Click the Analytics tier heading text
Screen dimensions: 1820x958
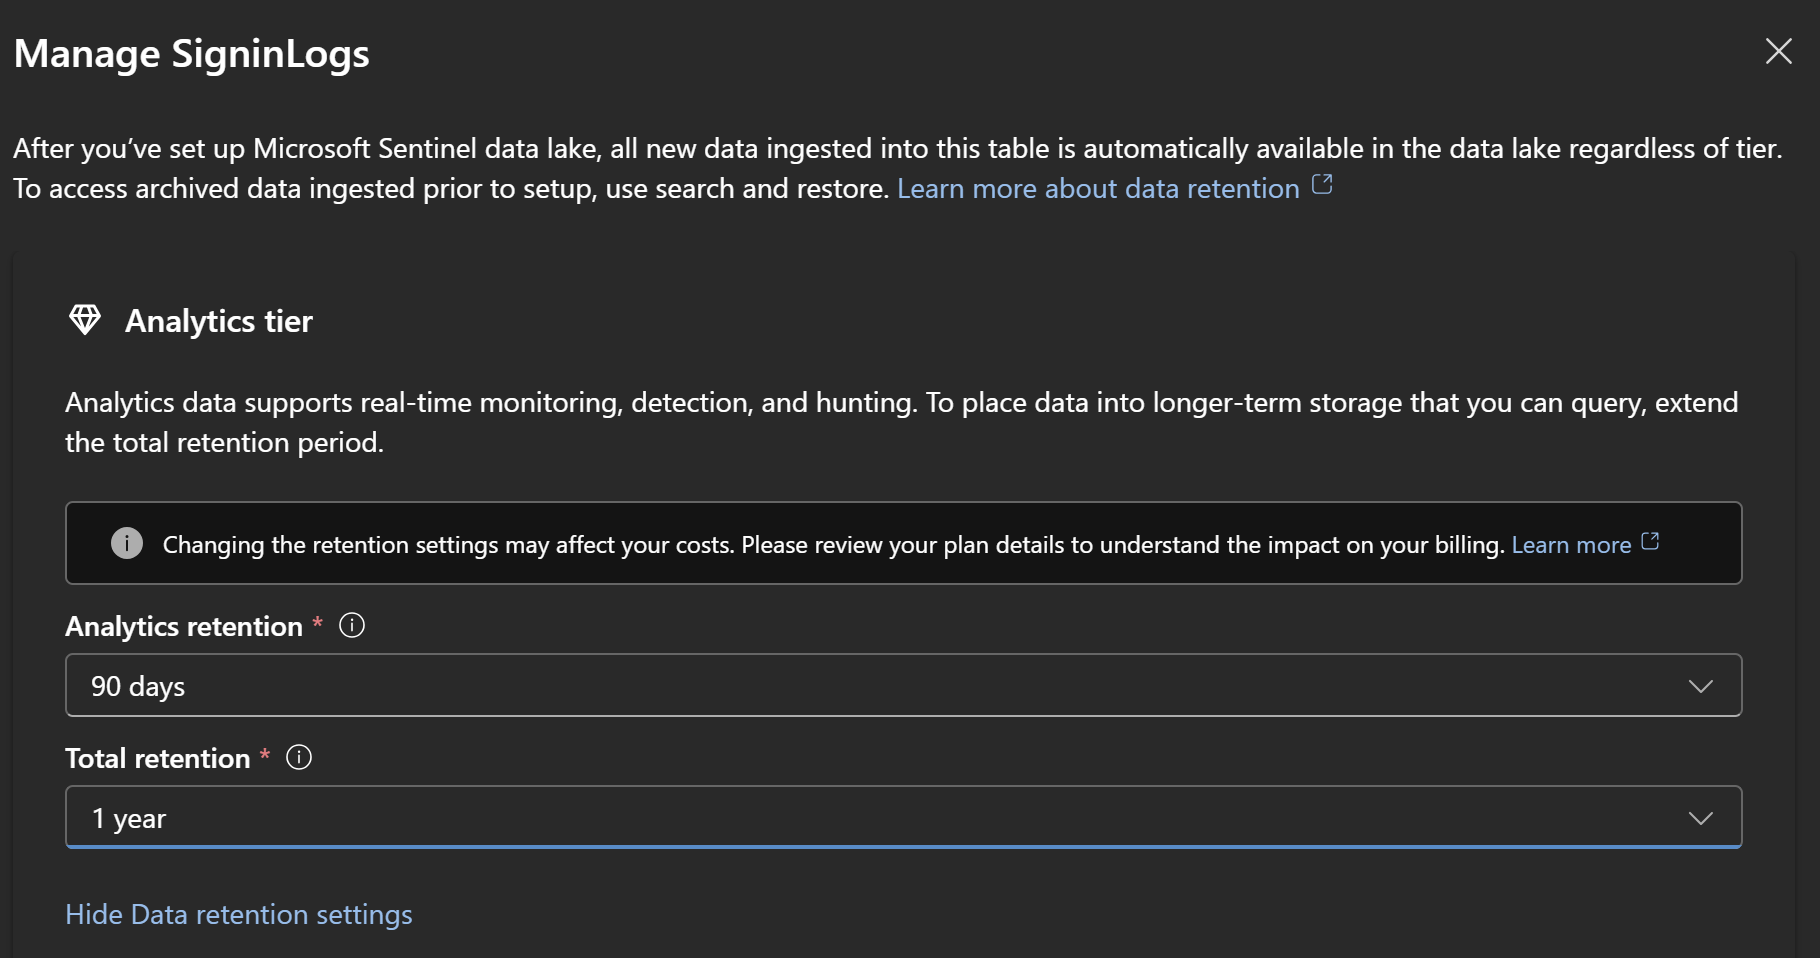(218, 321)
